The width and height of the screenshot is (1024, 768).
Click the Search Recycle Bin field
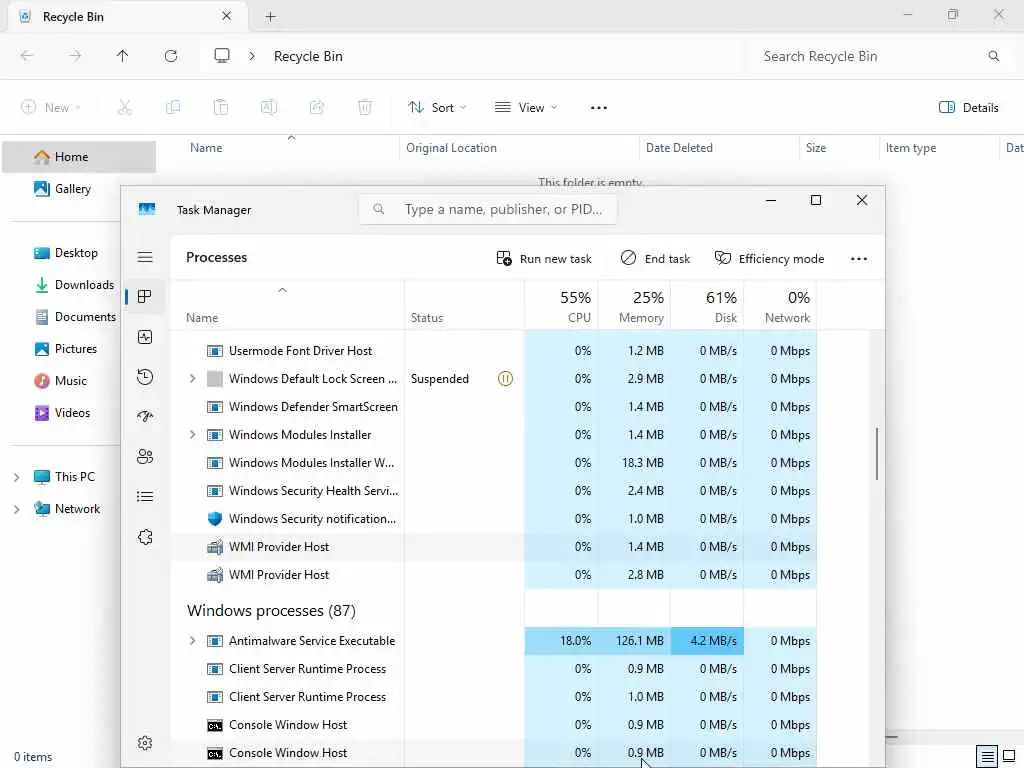(880, 56)
